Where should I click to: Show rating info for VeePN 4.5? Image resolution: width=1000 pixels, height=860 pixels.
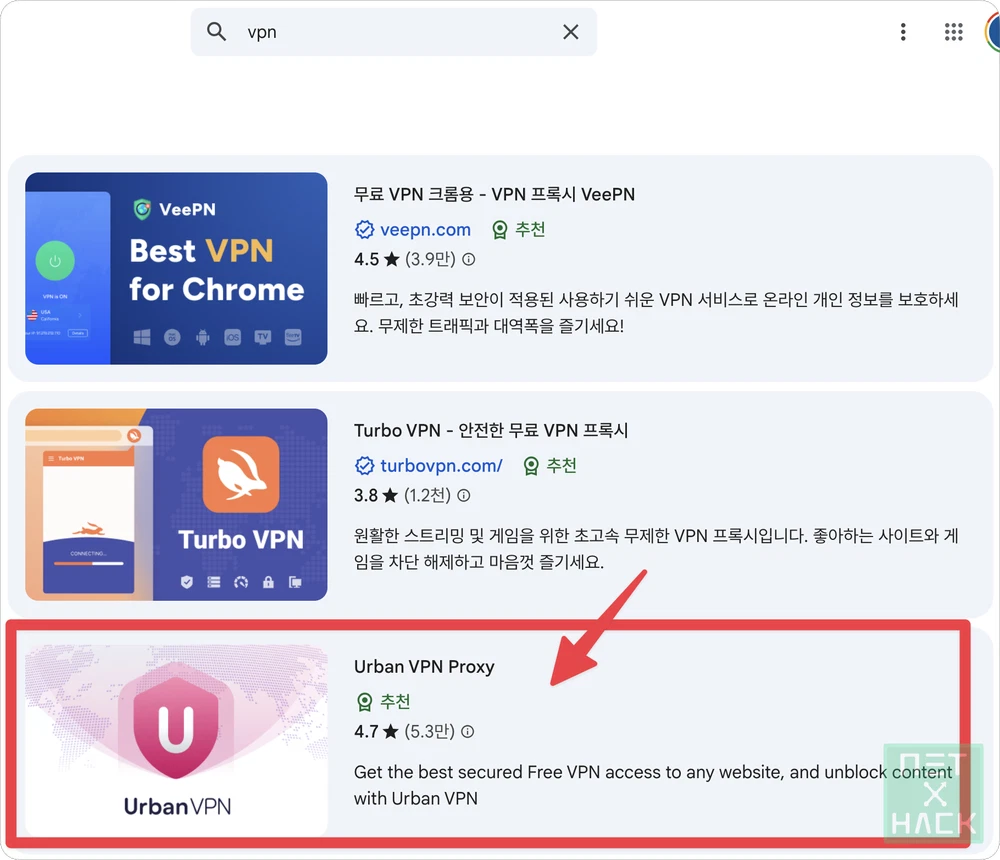[469, 259]
